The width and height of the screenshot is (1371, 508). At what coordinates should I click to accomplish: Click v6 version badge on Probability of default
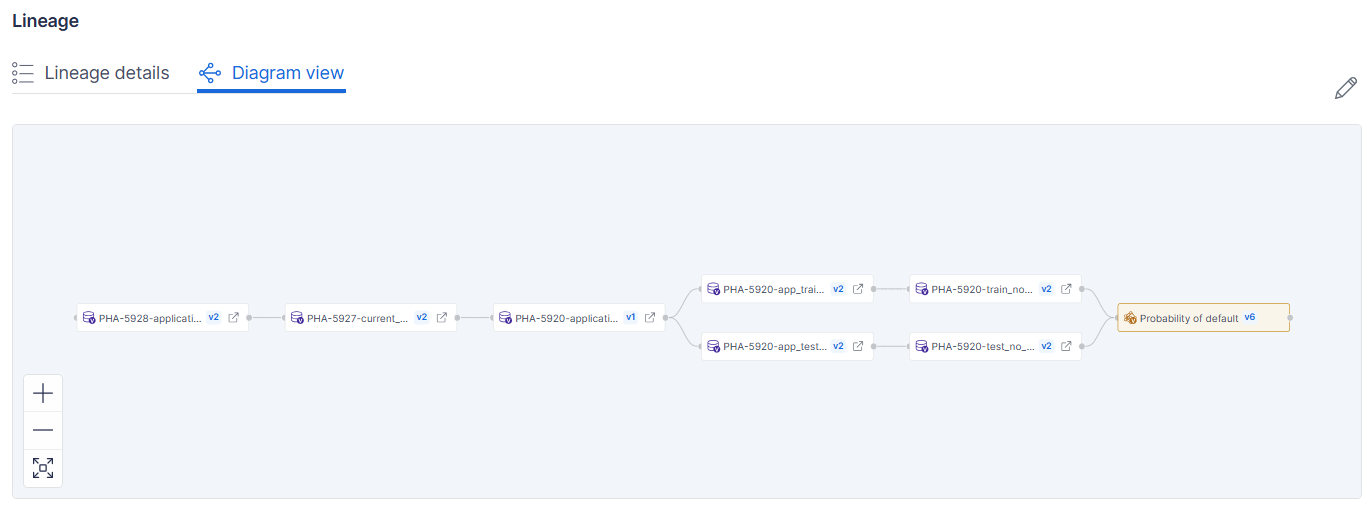(1249, 317)
